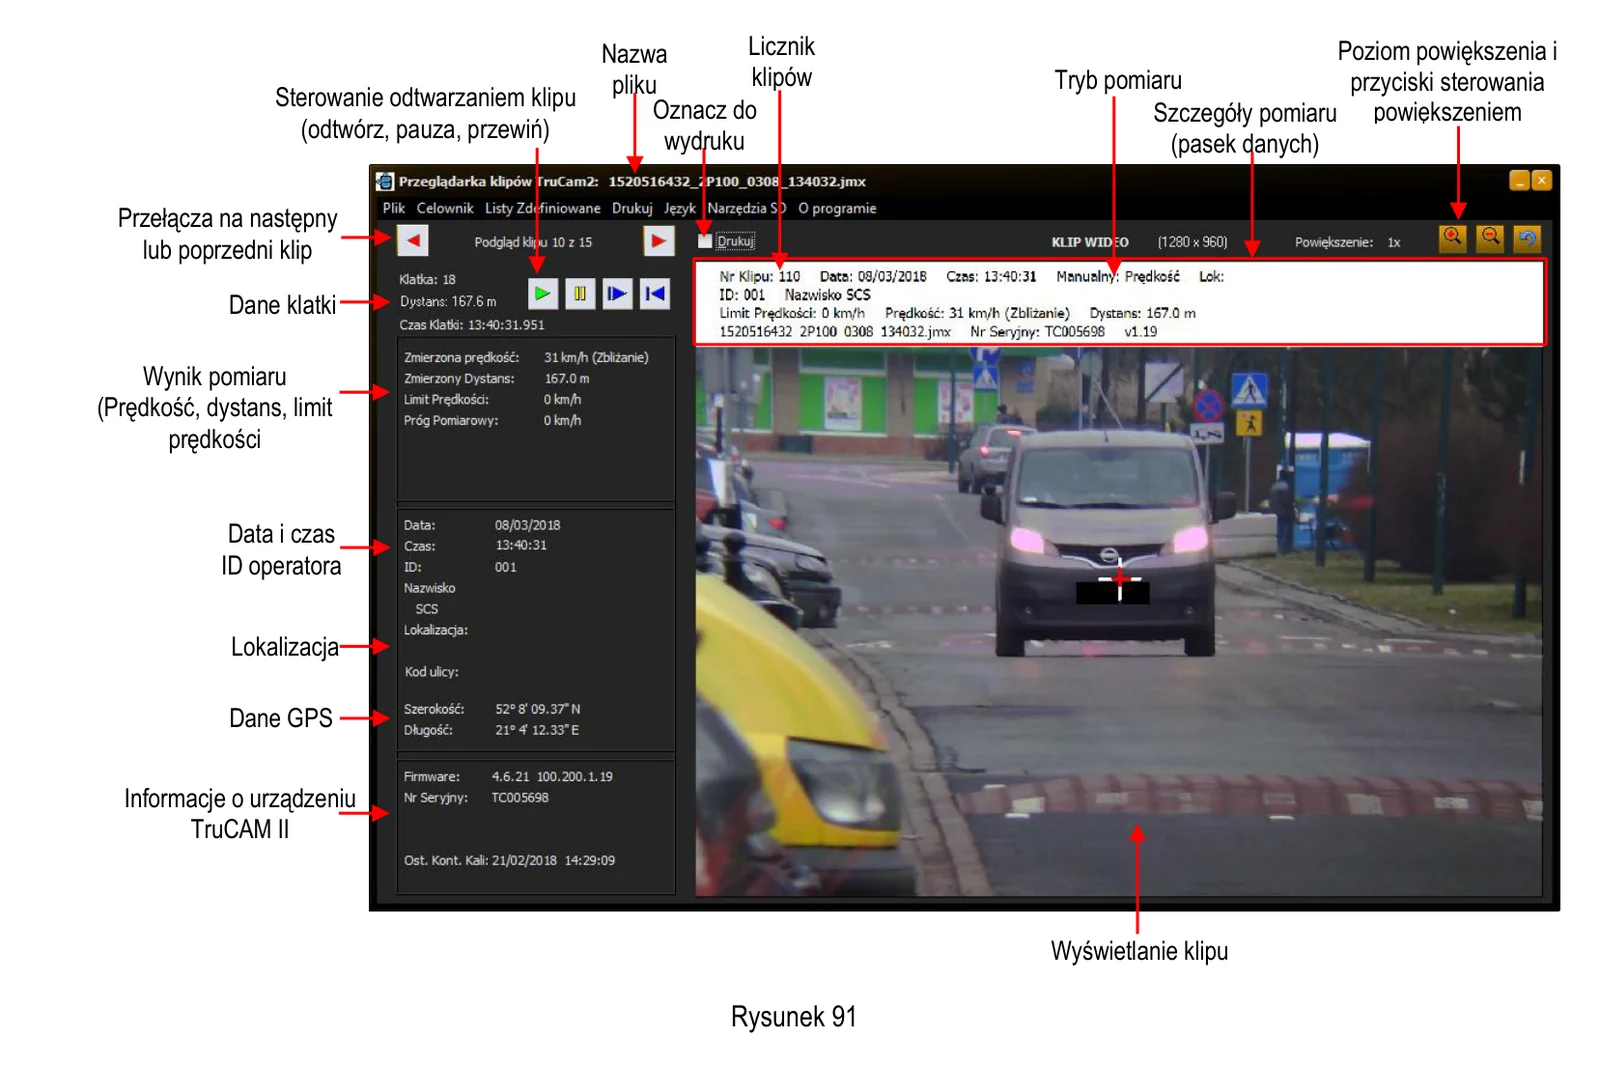The height and width of the screenshot is (1066, 1600).
Task: Click the 'Ost. Kont. Kali' calibration date
Action: click(x=509, y=860)
